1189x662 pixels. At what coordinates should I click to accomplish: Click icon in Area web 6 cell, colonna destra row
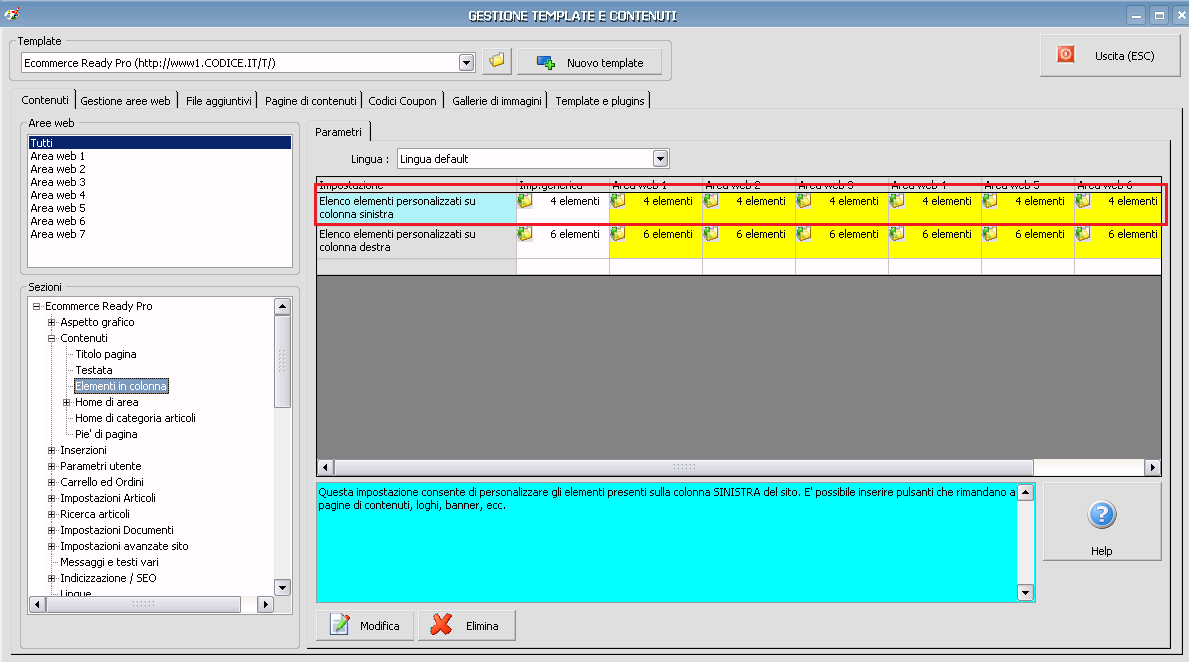[1083, 234]
